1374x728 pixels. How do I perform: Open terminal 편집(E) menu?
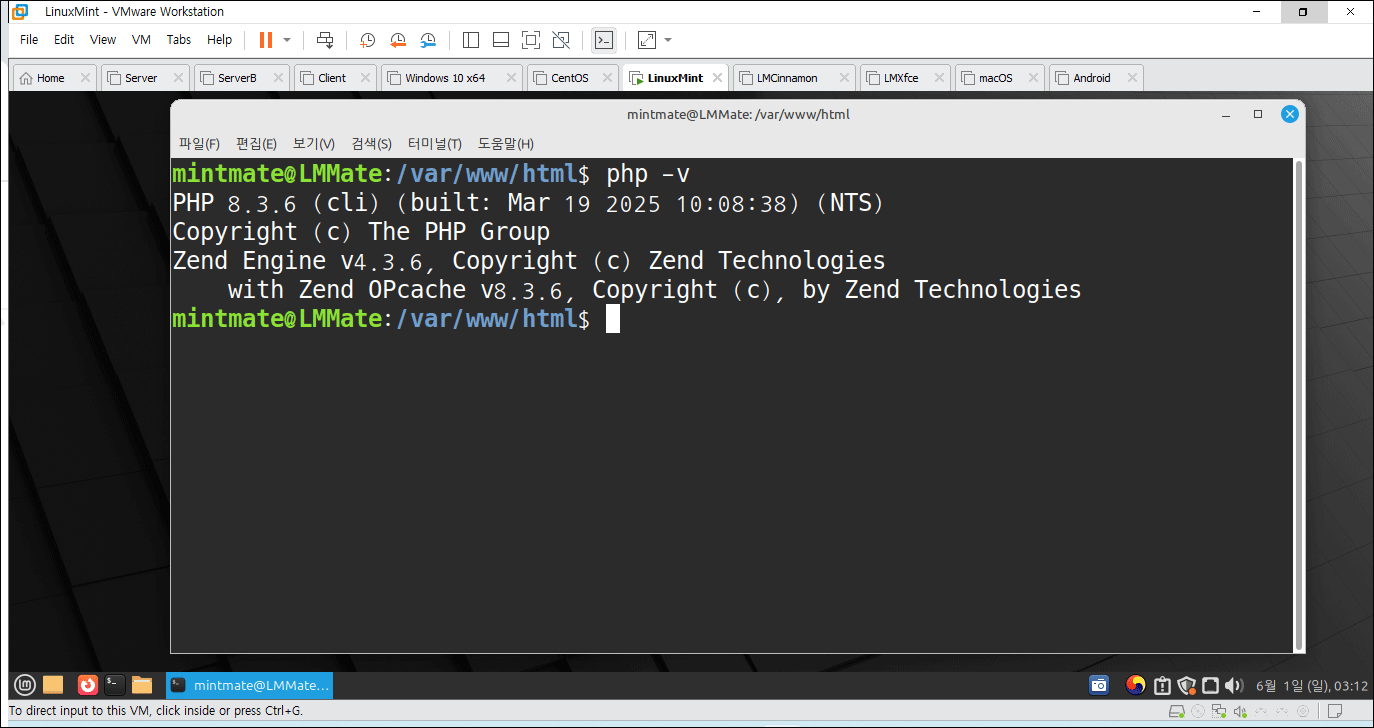256,144
